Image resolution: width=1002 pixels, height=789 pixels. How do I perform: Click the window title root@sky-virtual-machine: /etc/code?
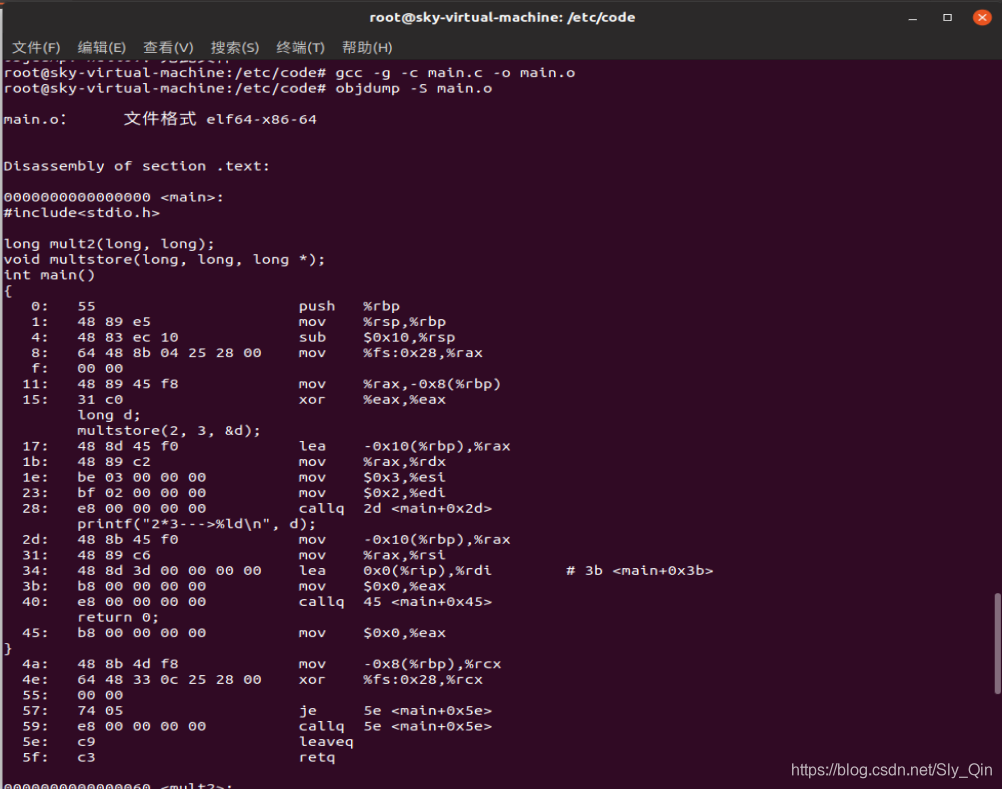(502, 17)
